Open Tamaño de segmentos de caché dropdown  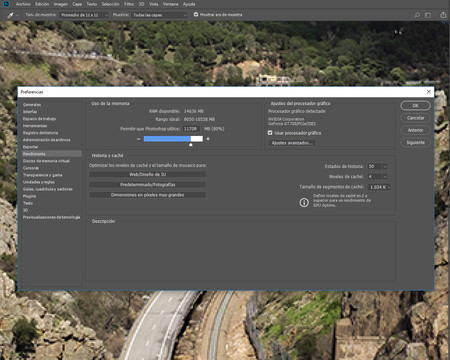coord(379,187)
